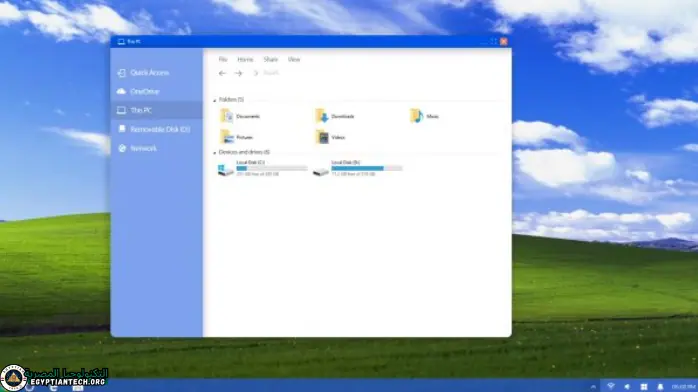Select the Downloads folder icon
Screen dimensions: 698x392
[322, 116]
